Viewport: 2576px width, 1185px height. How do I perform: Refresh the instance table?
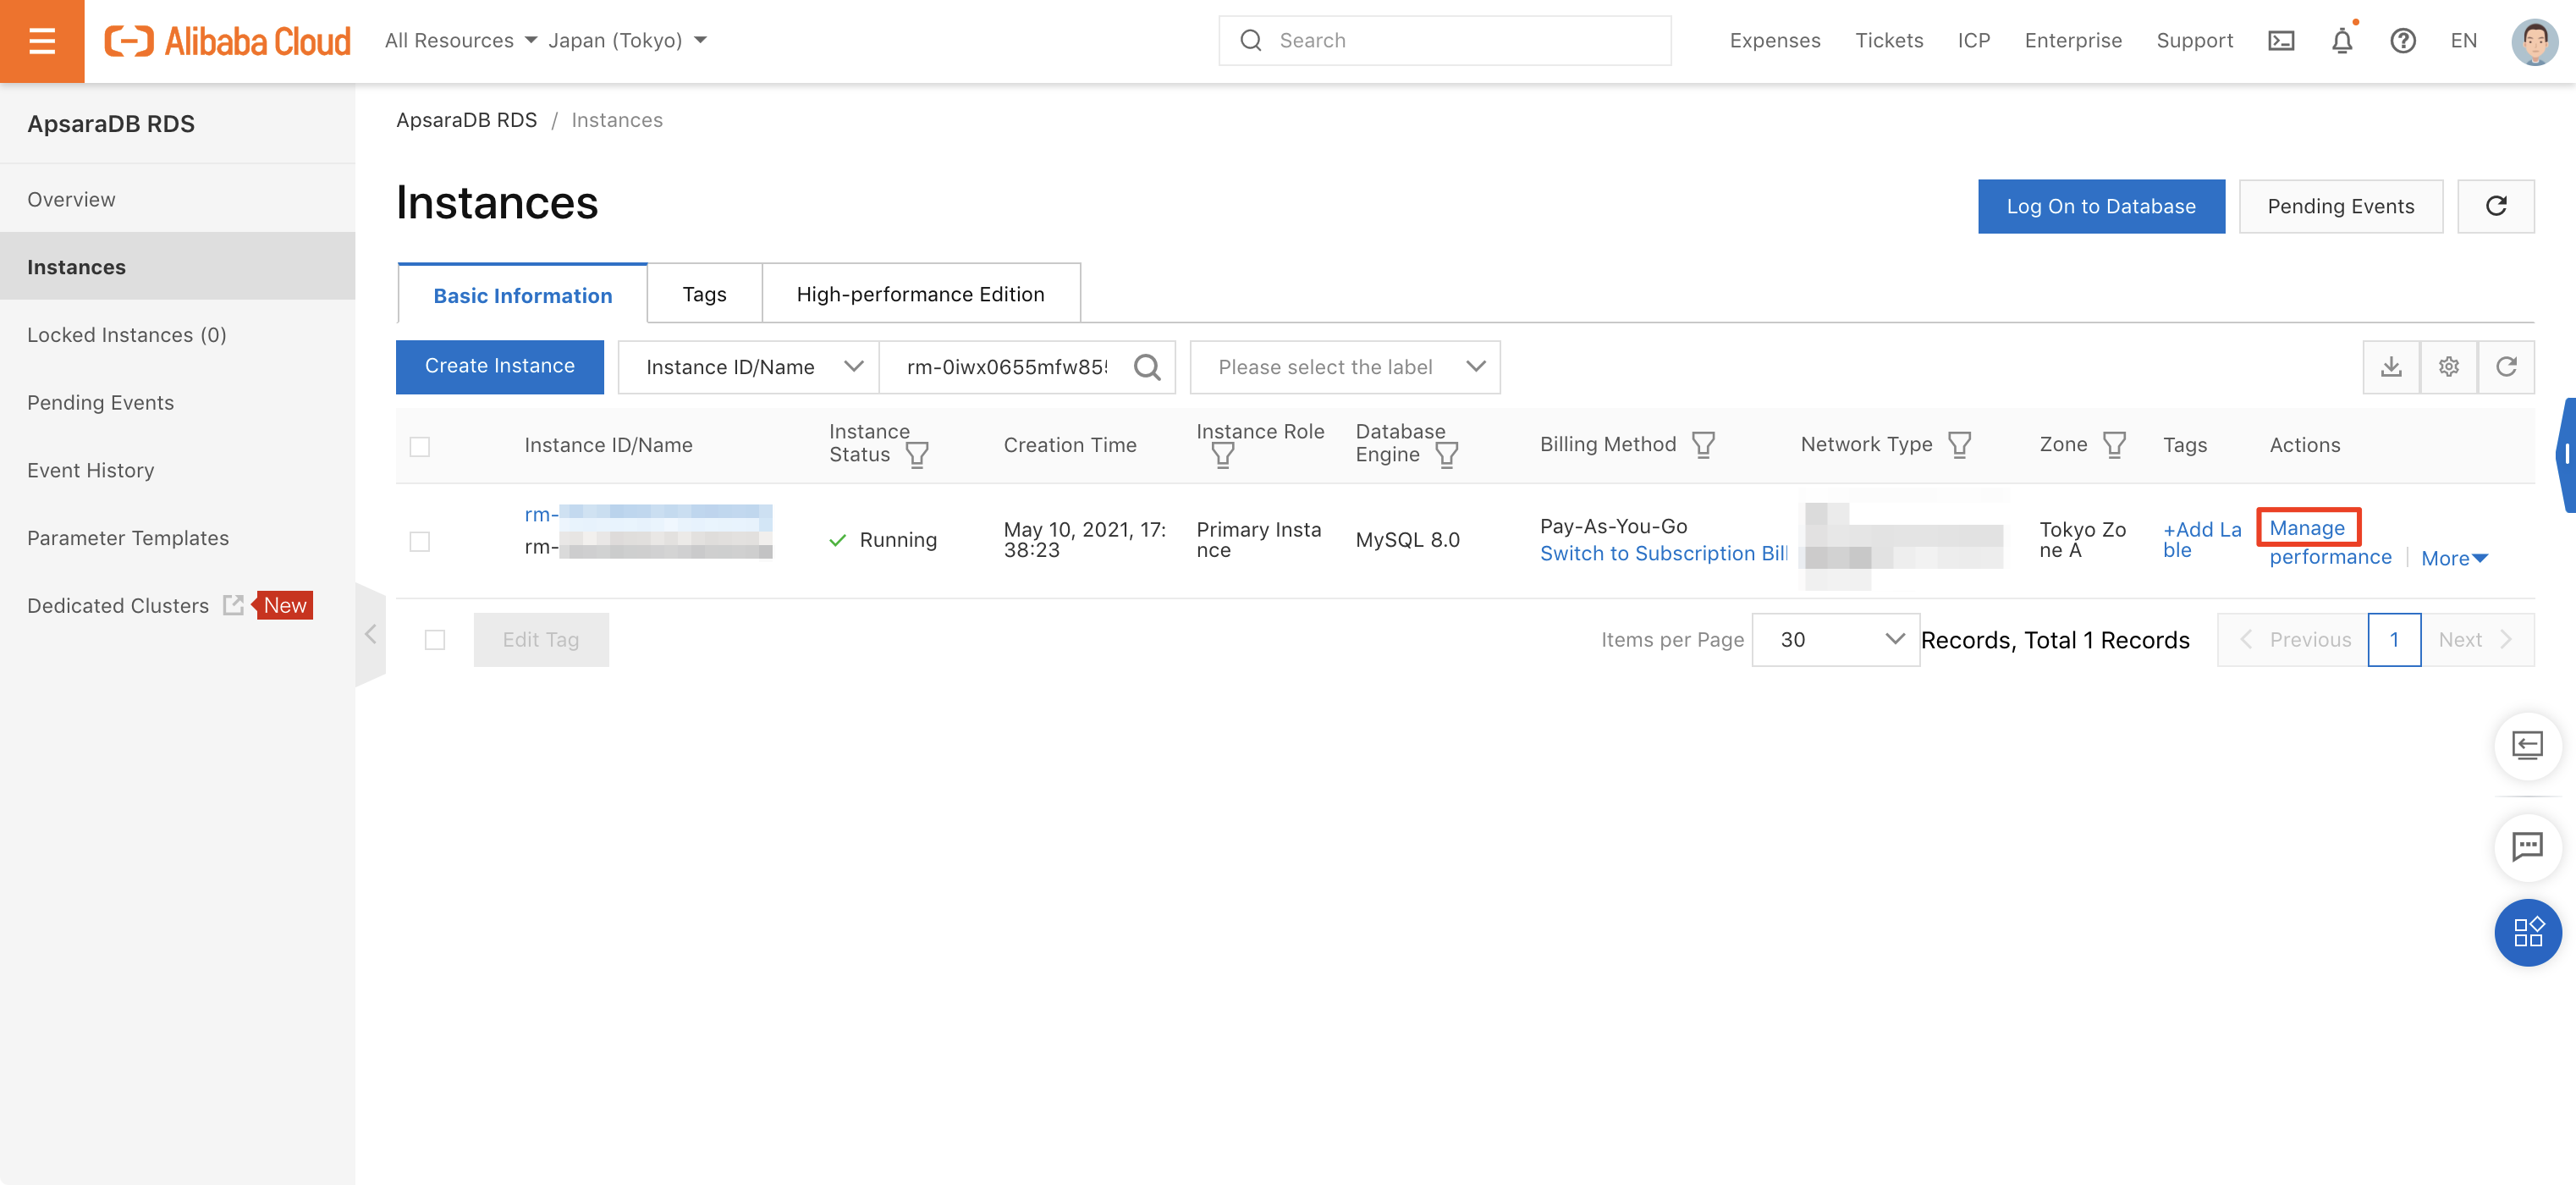point(2506,367)
